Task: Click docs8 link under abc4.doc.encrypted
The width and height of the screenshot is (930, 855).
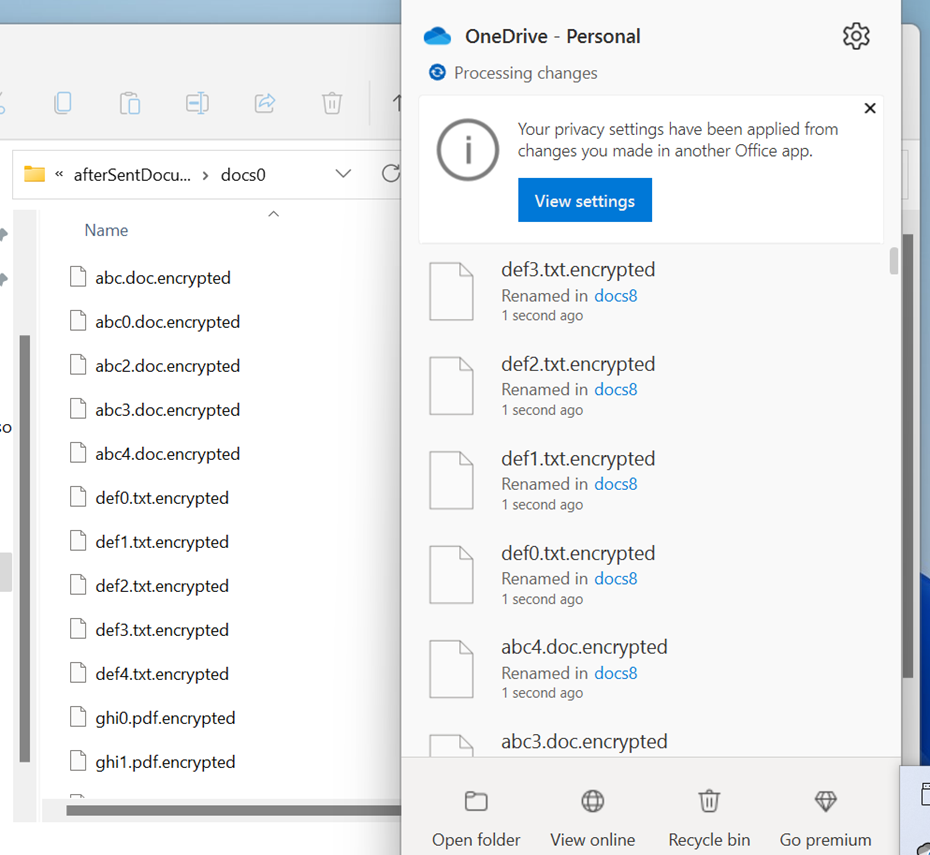Action: (x=616, y=673)
